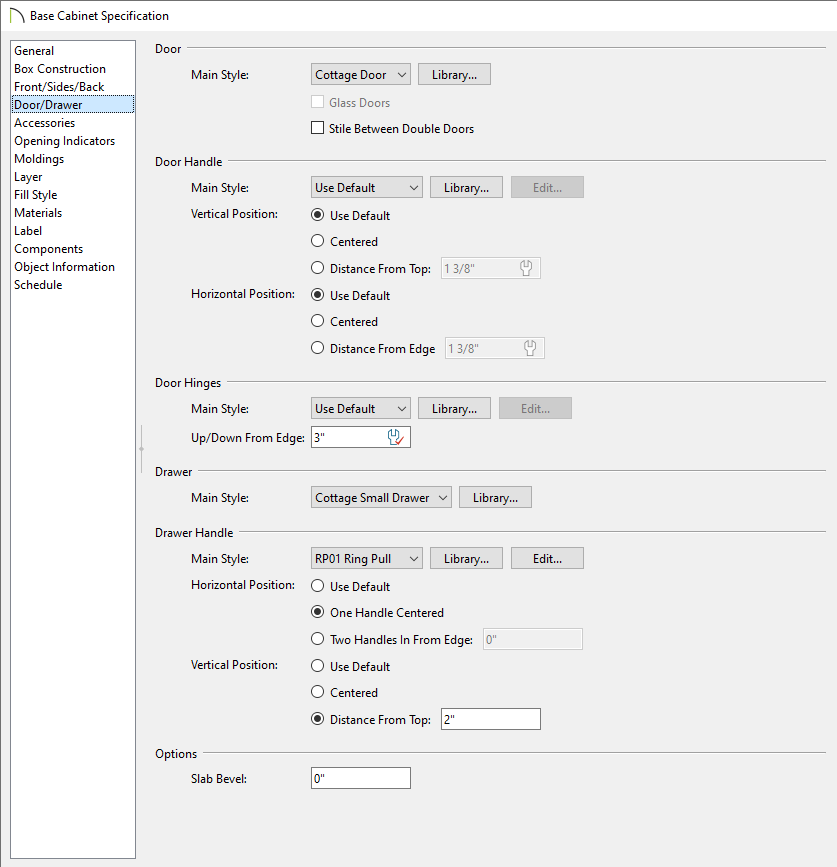837x867 pixels.
Task: Click the Up/Down From Edge input field
Action: tap(360, 437)
